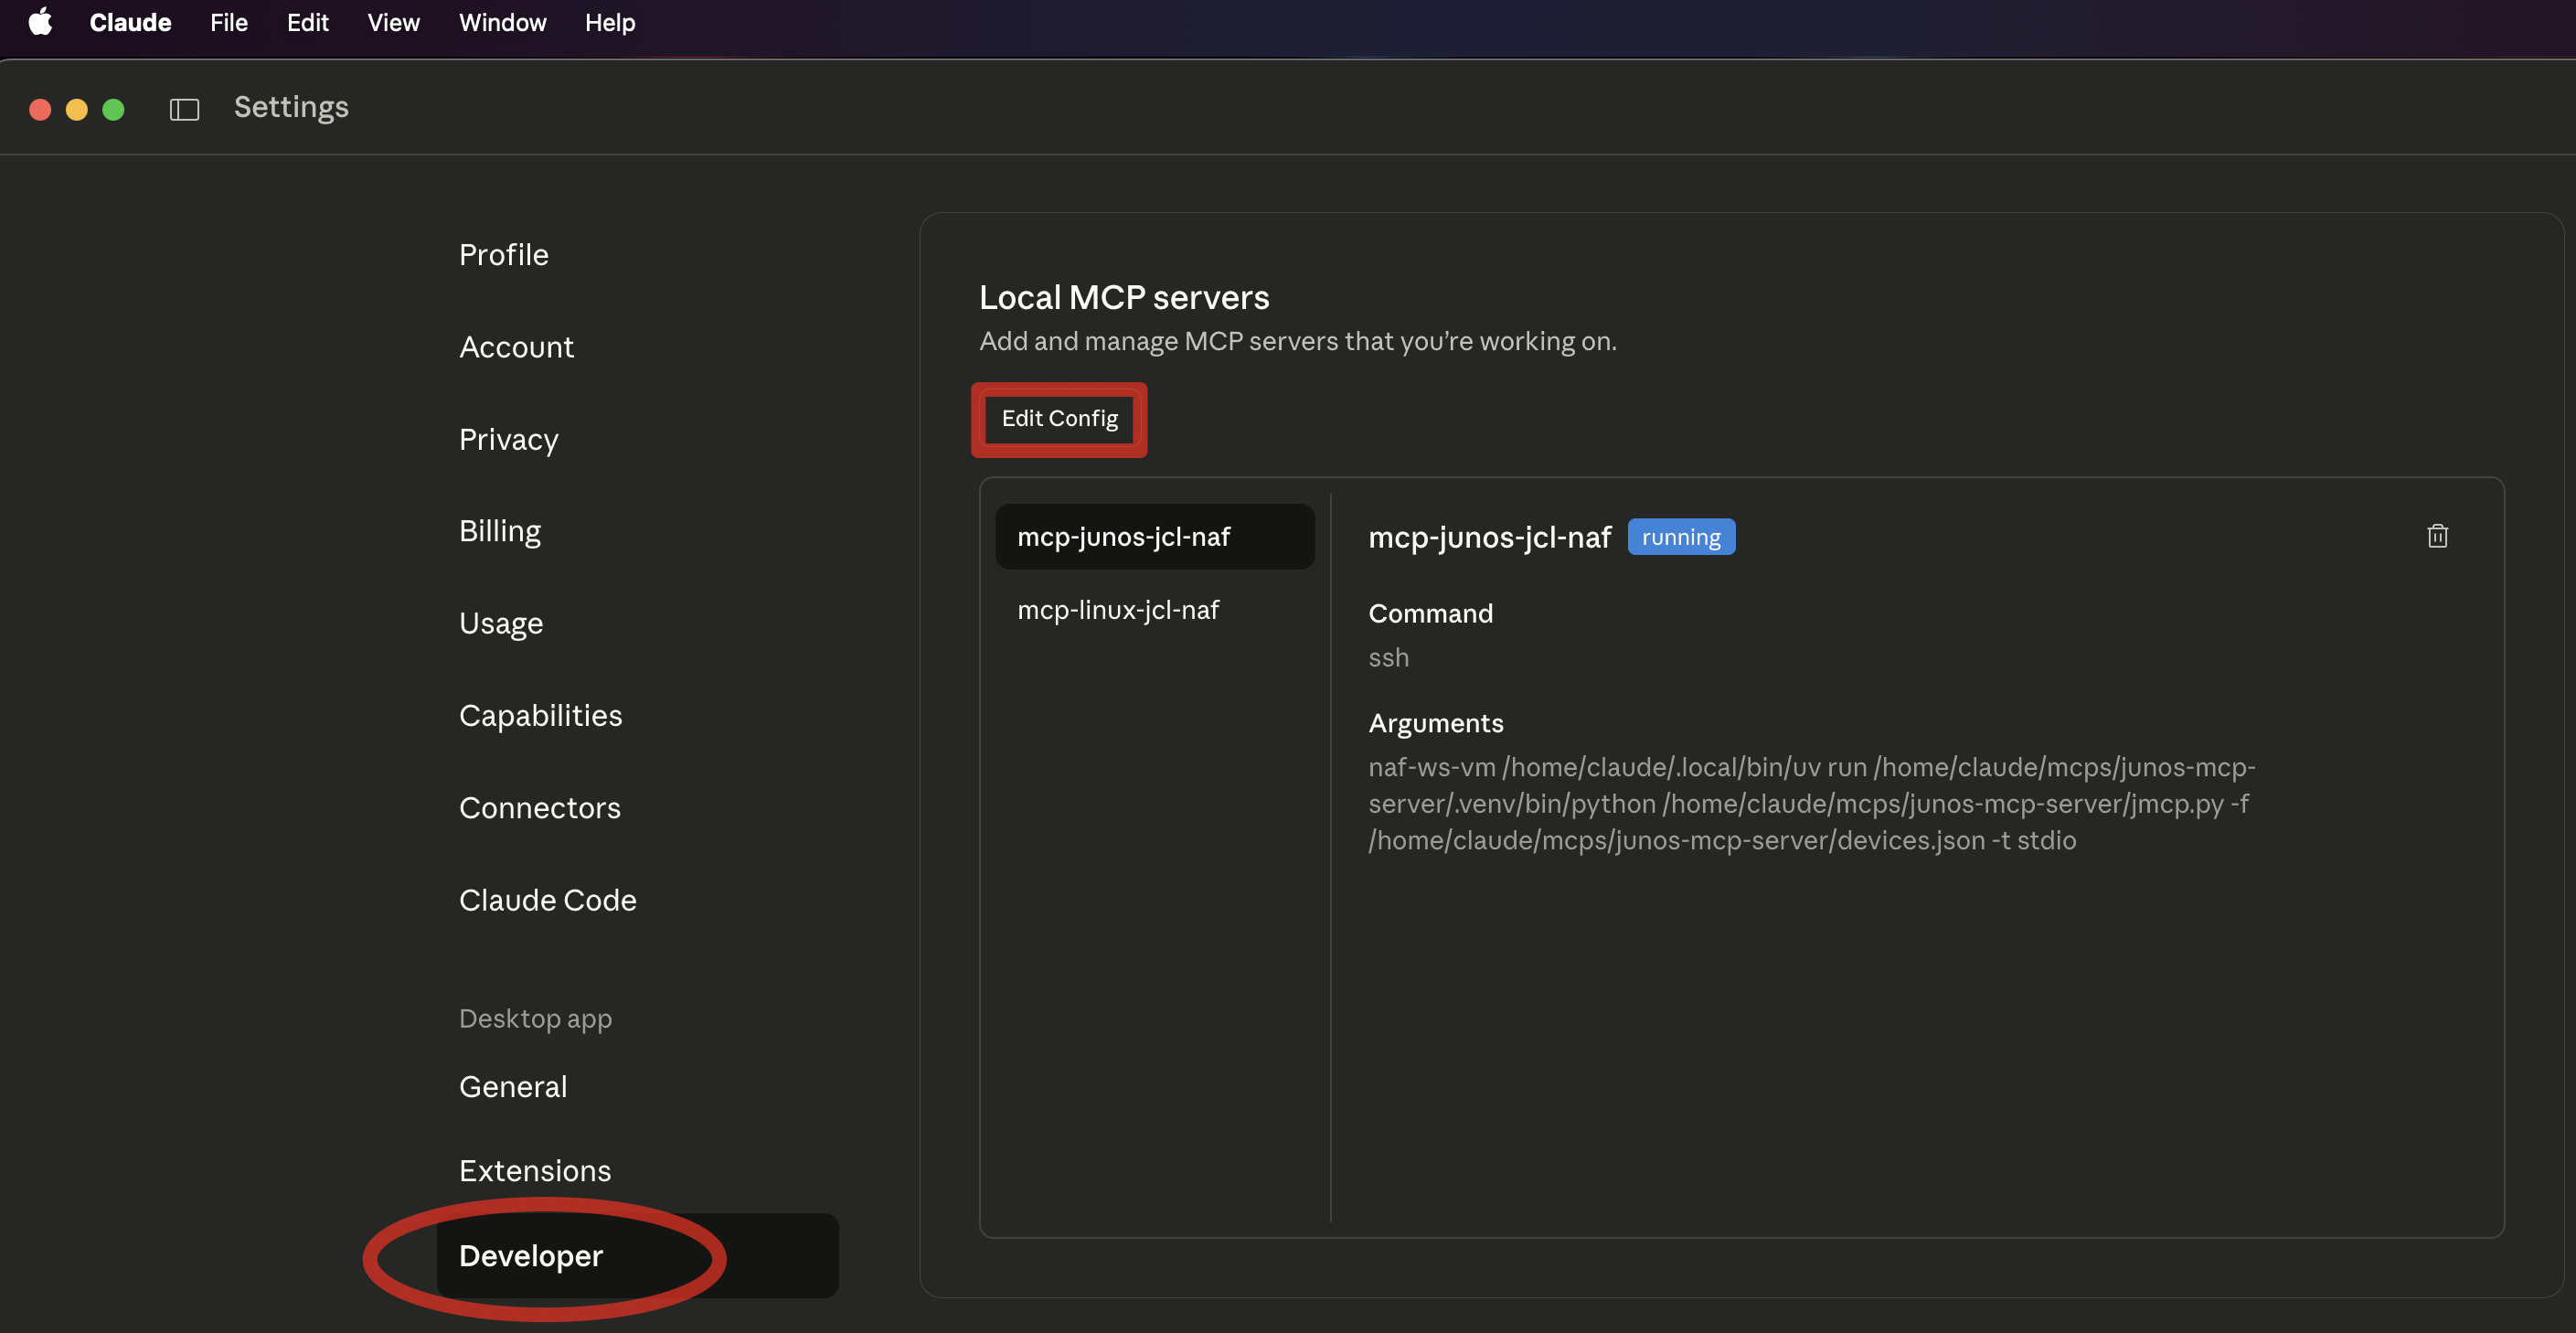The width and height of the screenshot is (2576, 1333).
Task: Delete the mcp-junos-jcl-naf server with the trash icon
Action: (x=2437, y=536)
